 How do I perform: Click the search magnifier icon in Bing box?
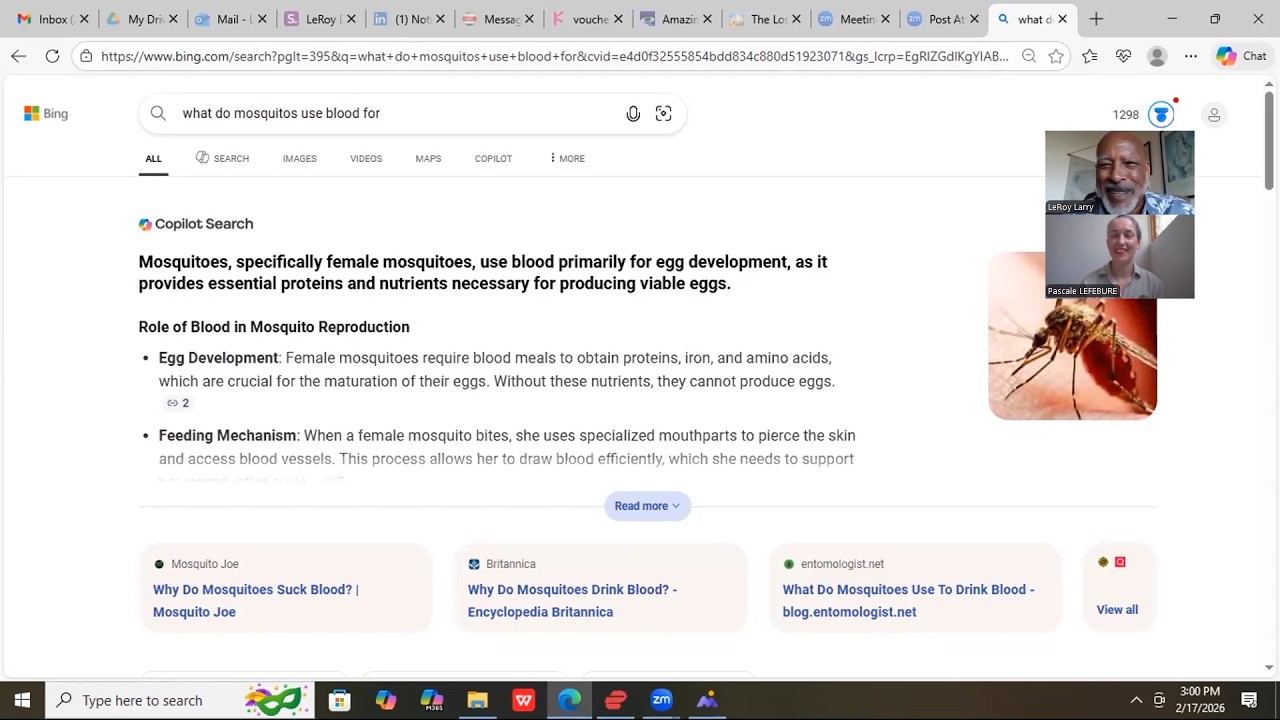coord(158,113)
